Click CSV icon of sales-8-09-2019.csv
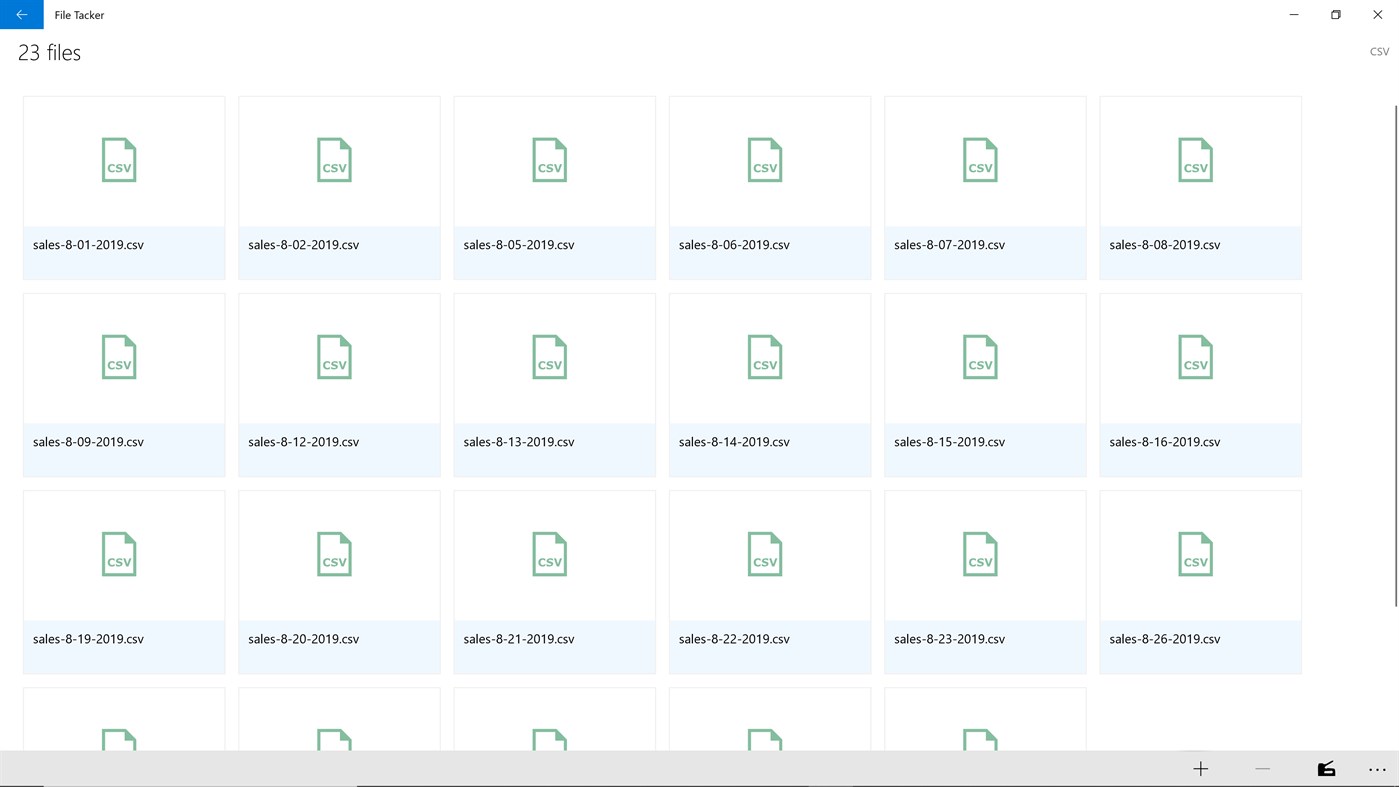 [x=119, y=357]
